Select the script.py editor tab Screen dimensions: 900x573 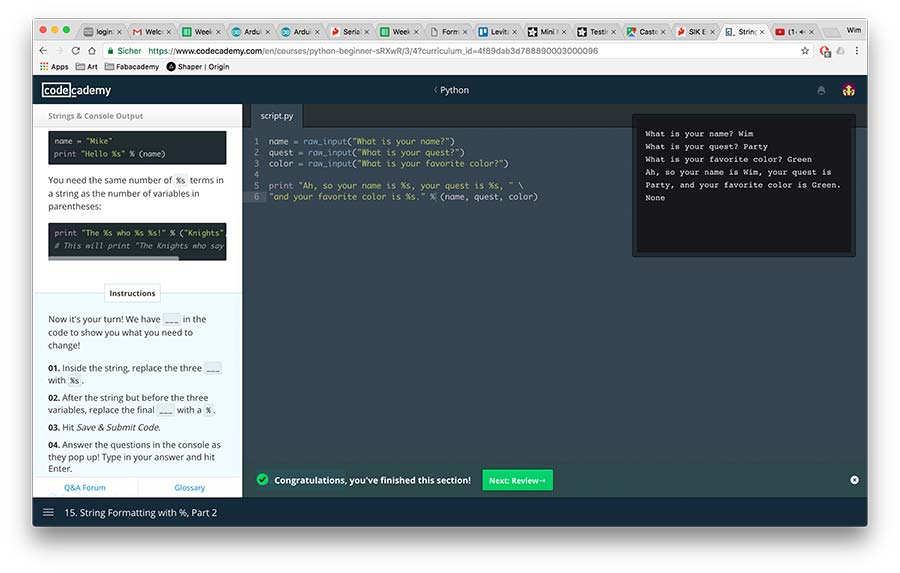coord(277,116)
